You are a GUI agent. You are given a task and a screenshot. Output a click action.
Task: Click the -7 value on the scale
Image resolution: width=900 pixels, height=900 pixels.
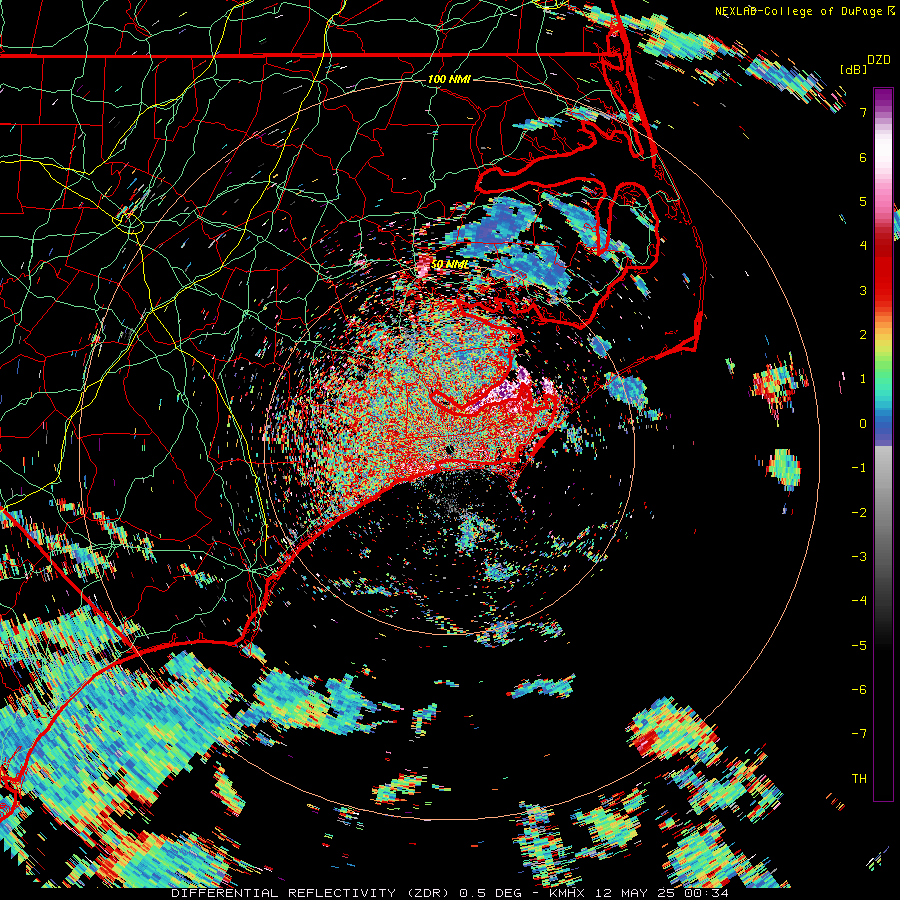click(859, 734)
